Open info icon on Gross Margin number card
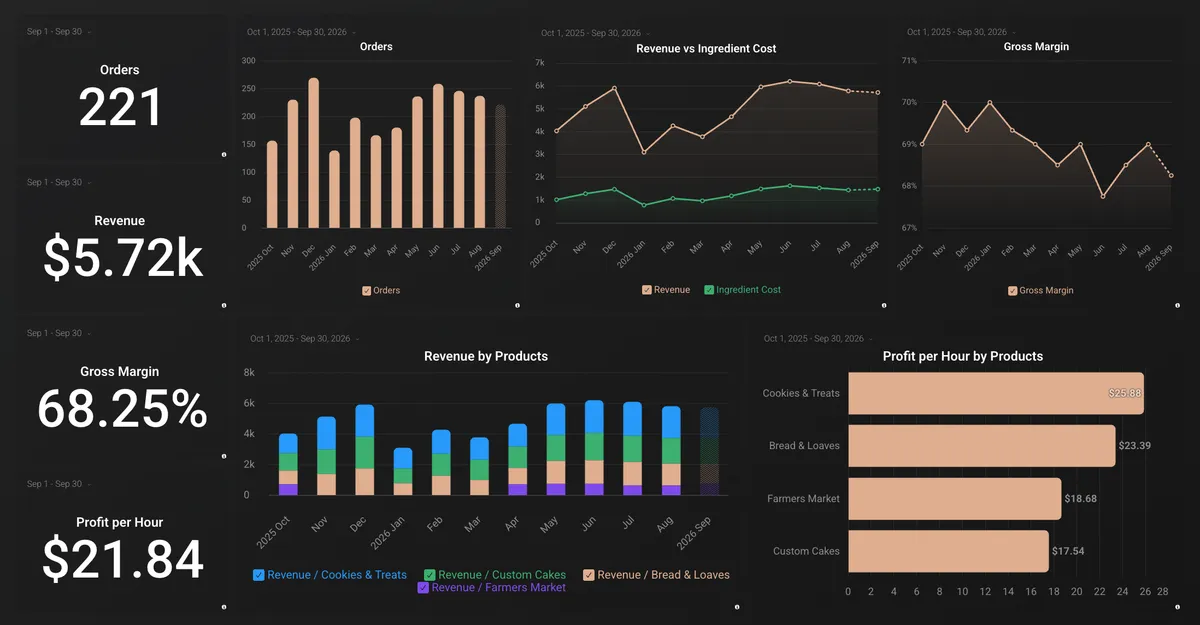This screenshot has height=625, width=1200. 223,456
